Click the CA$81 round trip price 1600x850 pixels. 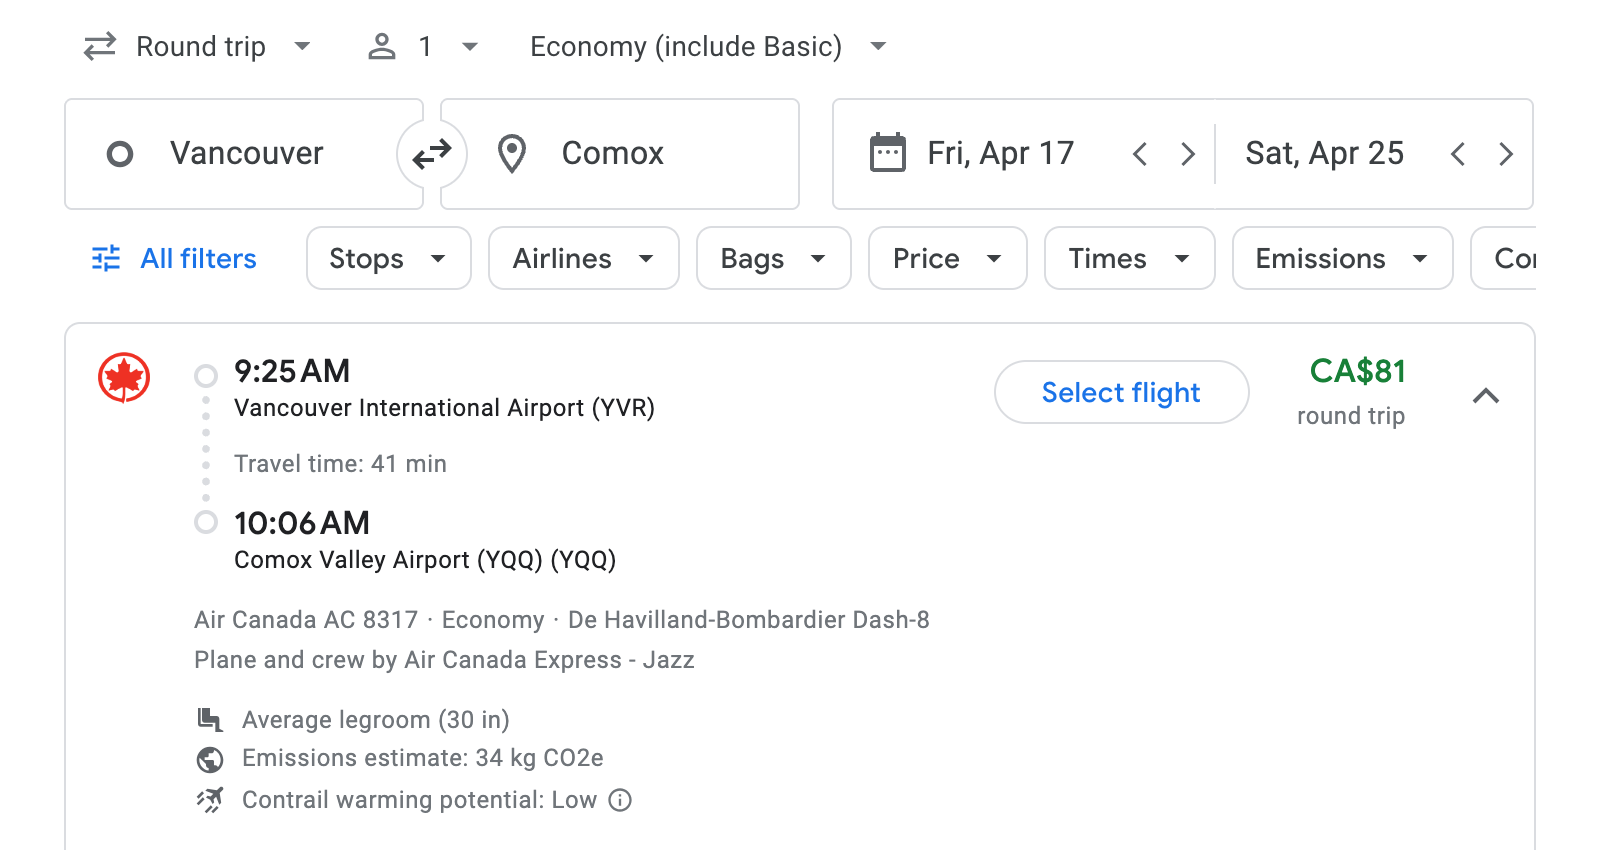[x=1358, y=372]
